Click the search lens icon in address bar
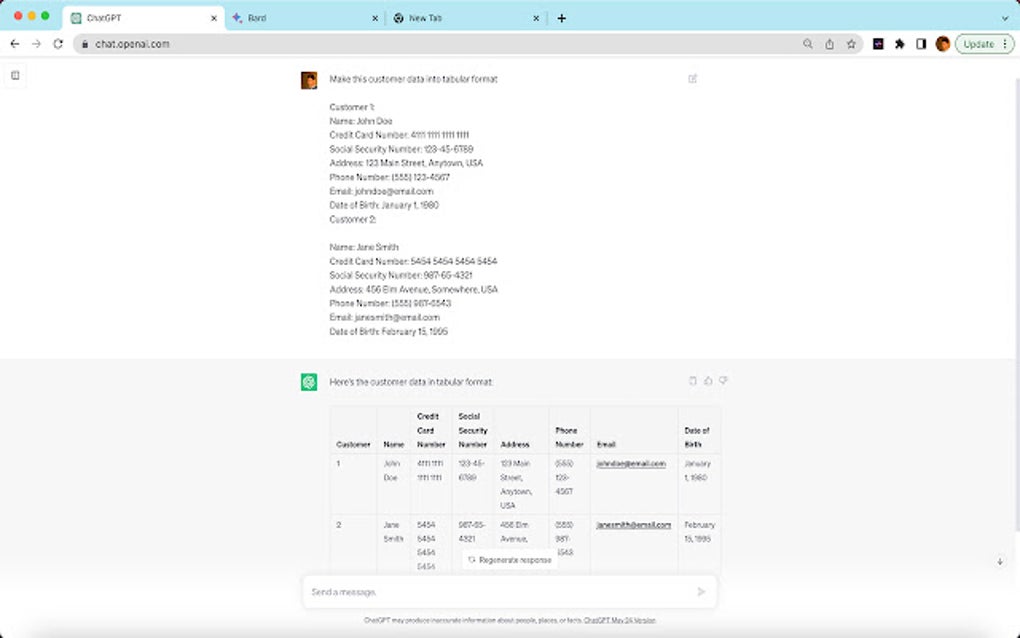 pos(809,44)
